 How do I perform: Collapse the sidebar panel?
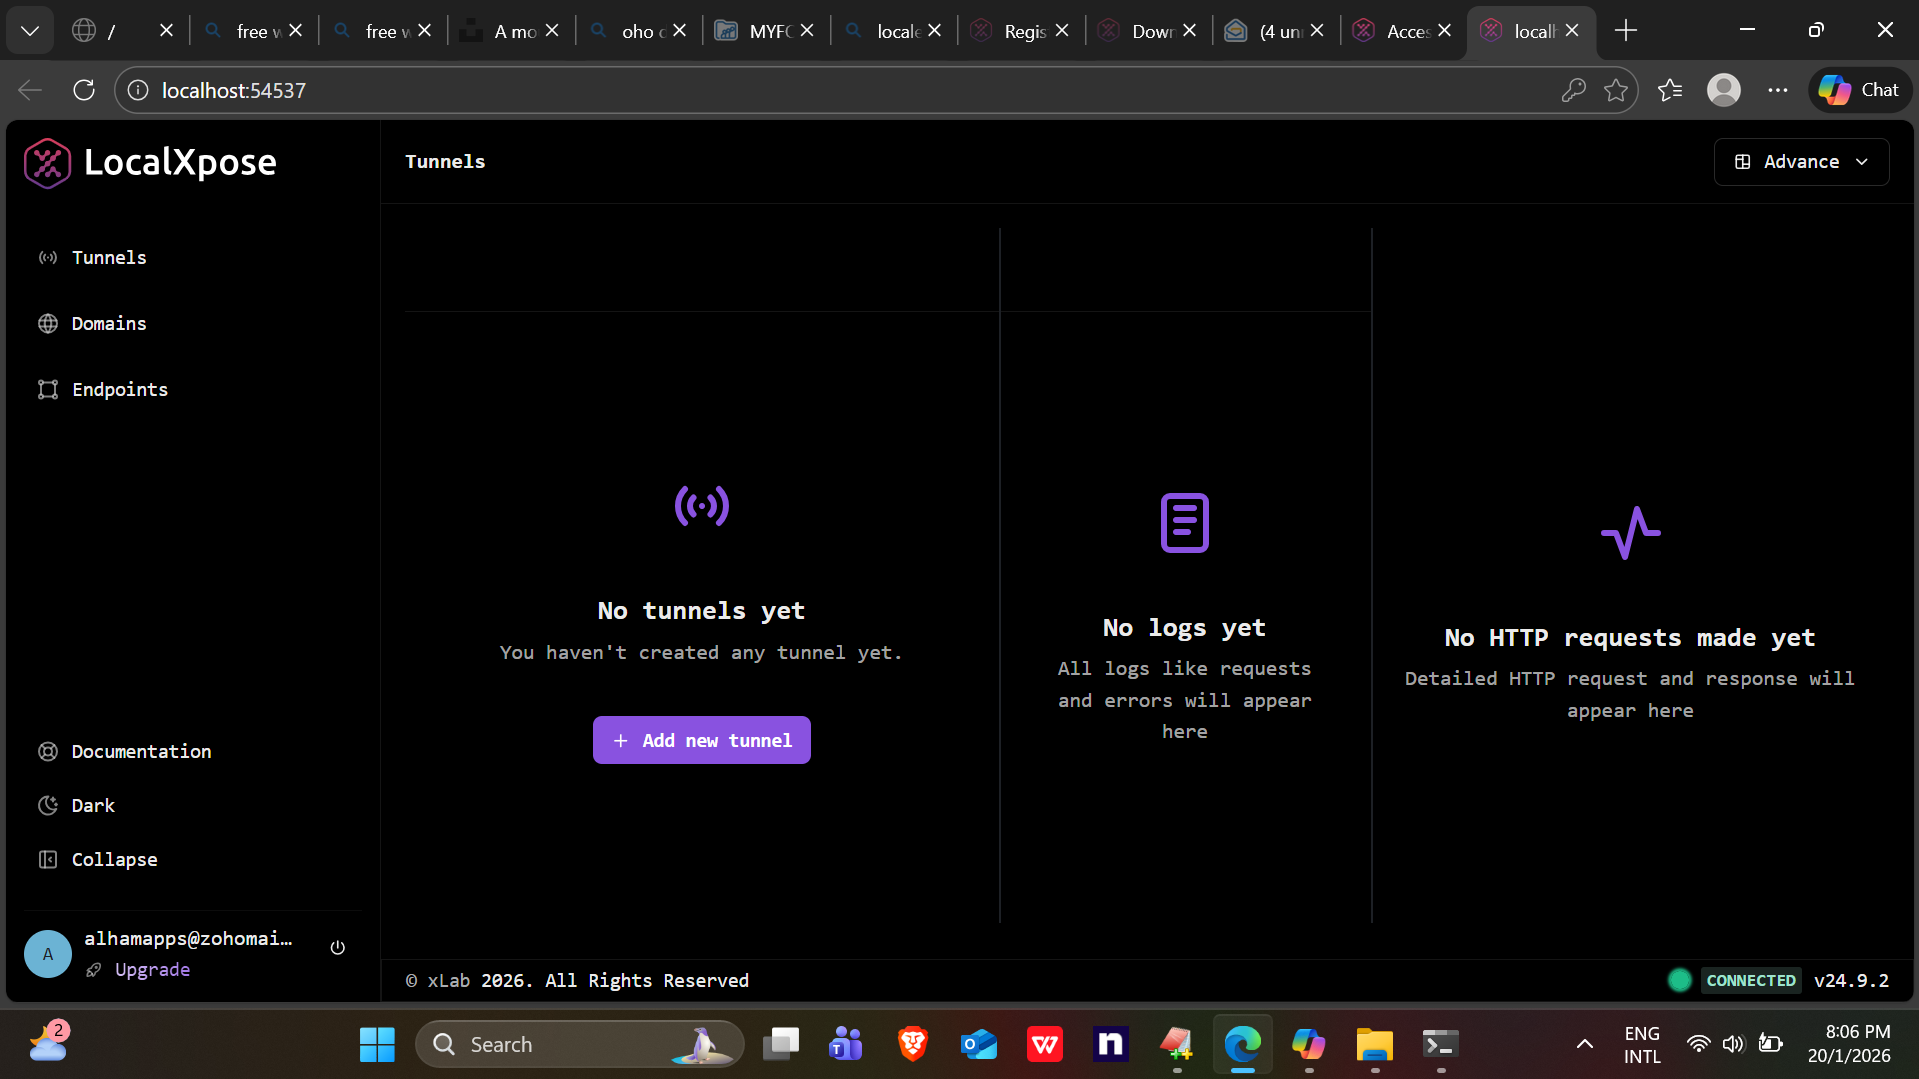tap(113, 859)
